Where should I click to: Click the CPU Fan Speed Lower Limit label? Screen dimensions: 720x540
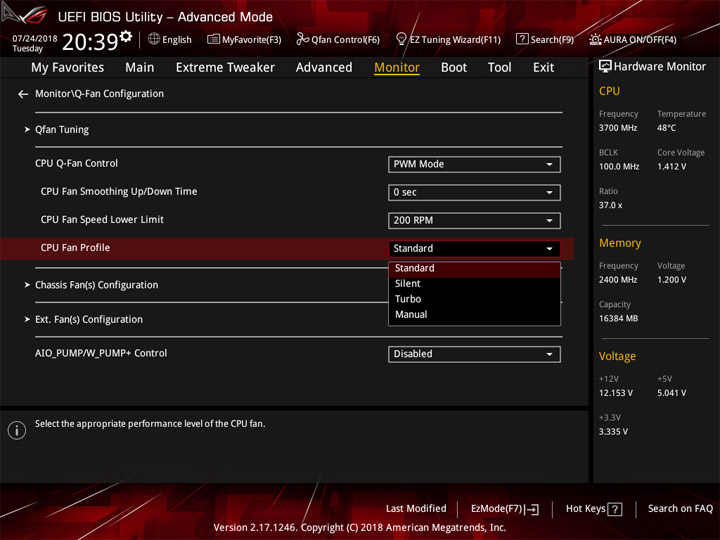102,220
